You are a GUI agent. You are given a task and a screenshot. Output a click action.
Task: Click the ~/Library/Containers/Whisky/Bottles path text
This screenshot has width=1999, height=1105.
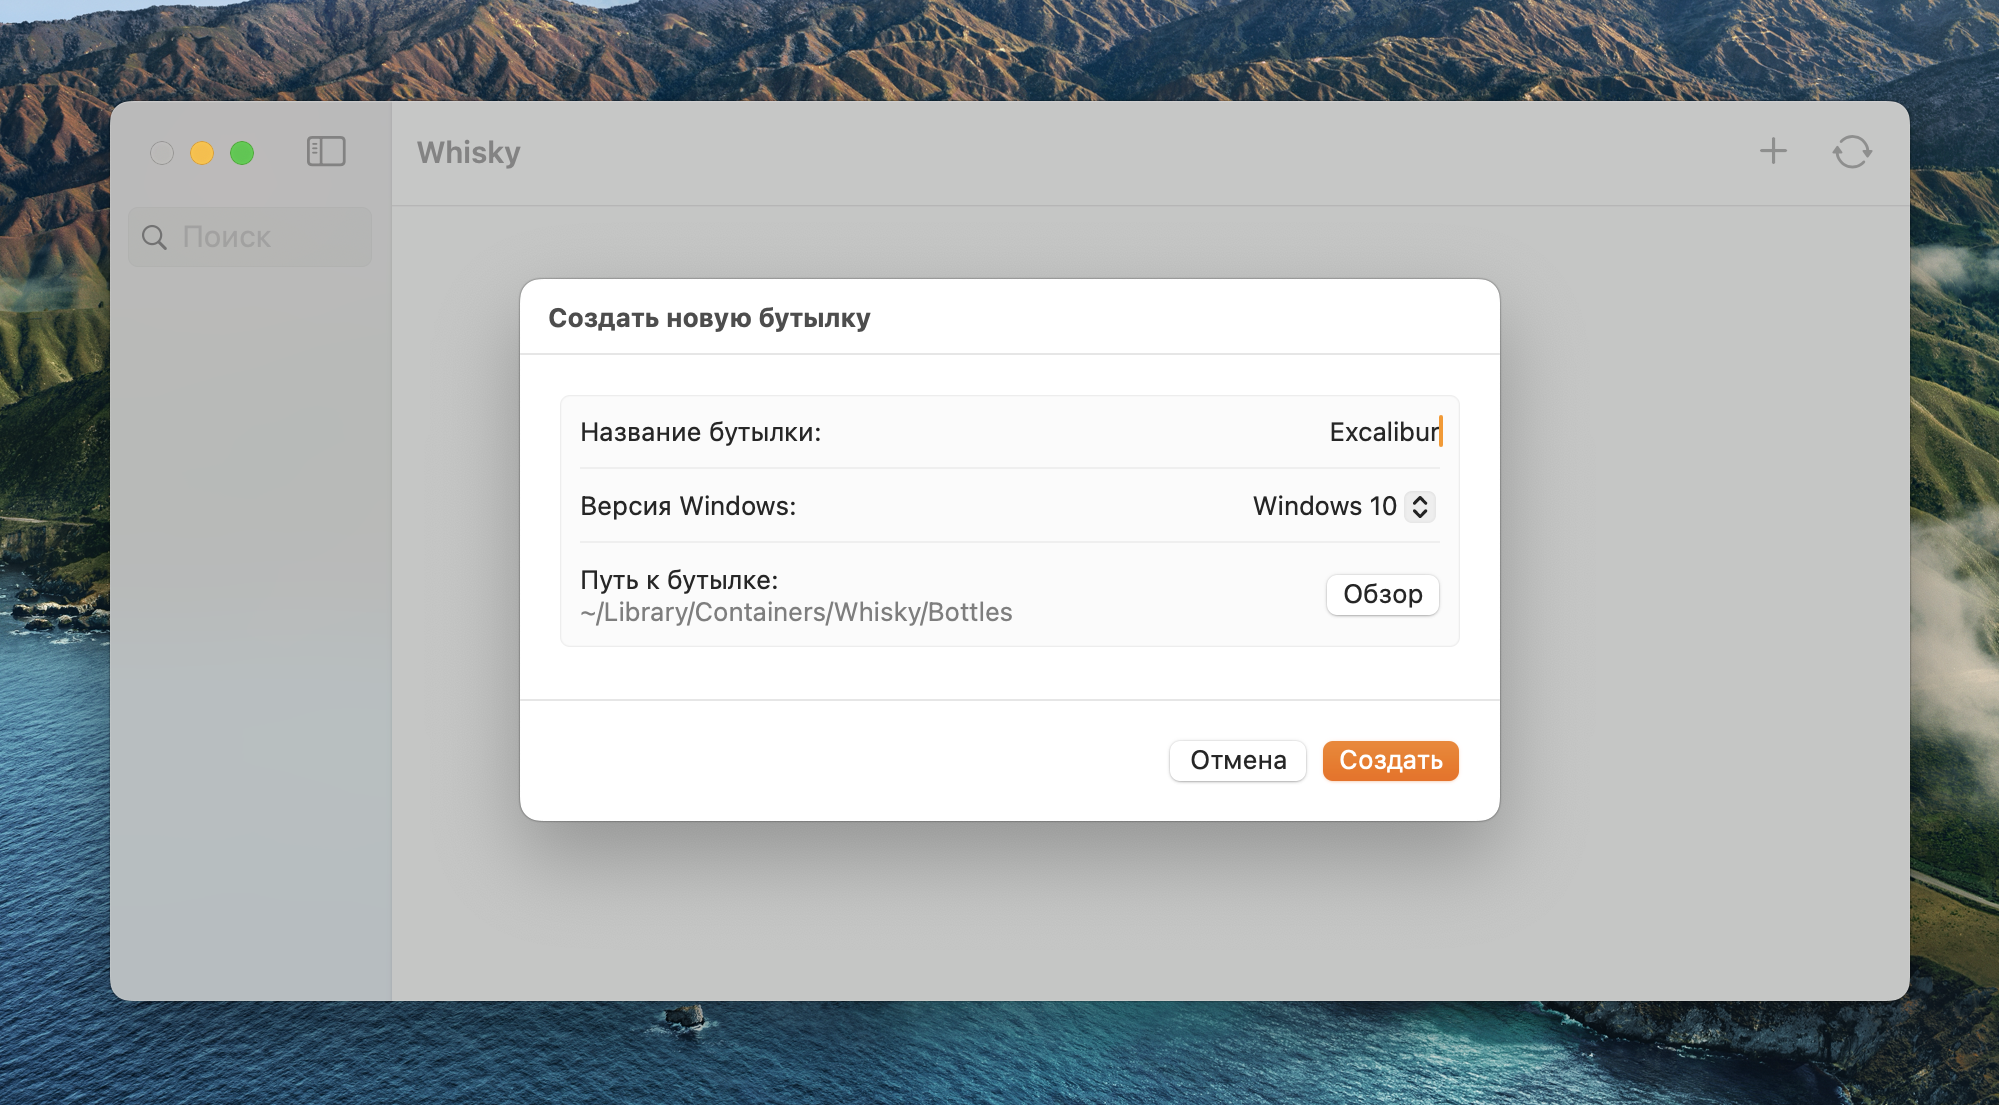click(796, 612)
